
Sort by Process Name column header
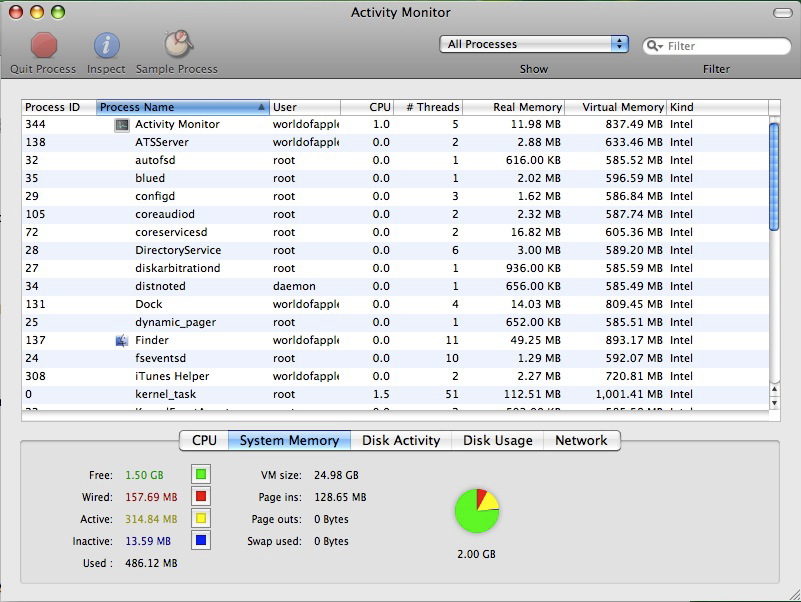(182, 107)
